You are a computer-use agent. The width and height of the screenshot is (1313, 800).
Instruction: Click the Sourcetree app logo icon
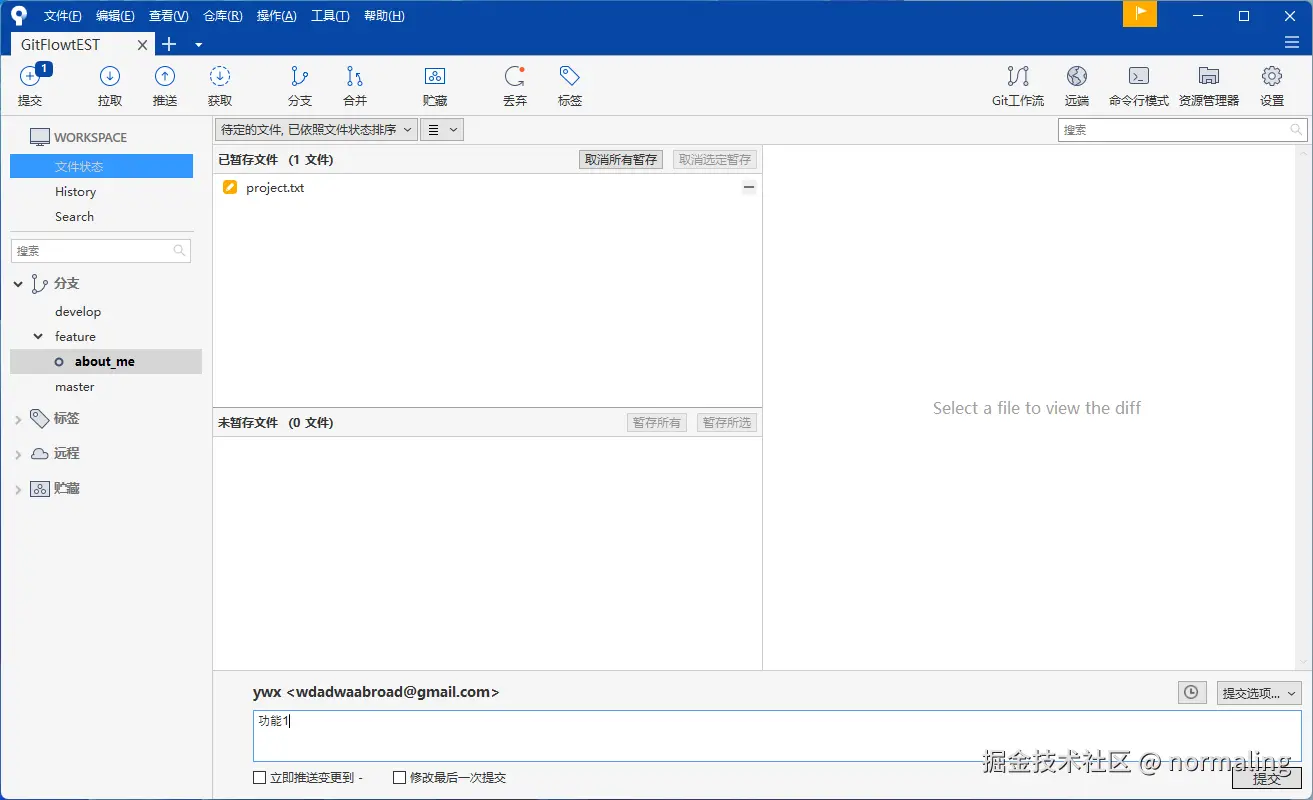pos(19,15)
